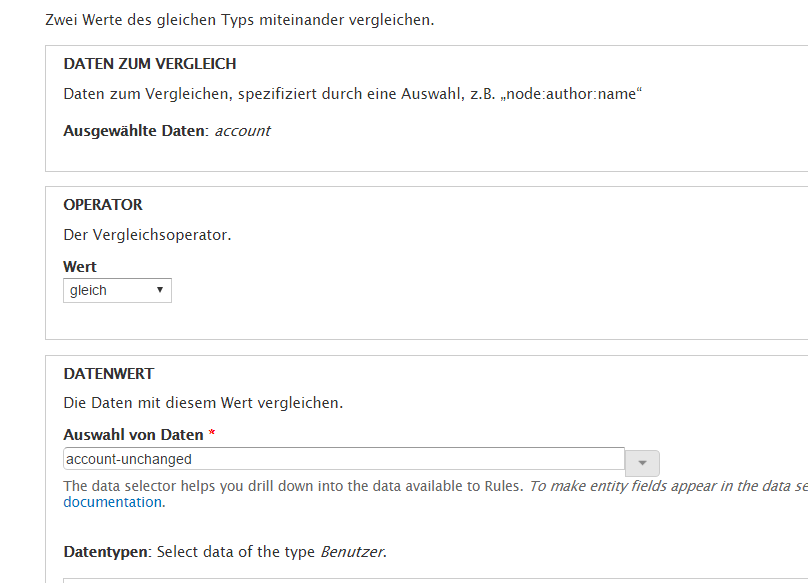
Task: Open the 'documentation' link
Action: coord(112,502)
